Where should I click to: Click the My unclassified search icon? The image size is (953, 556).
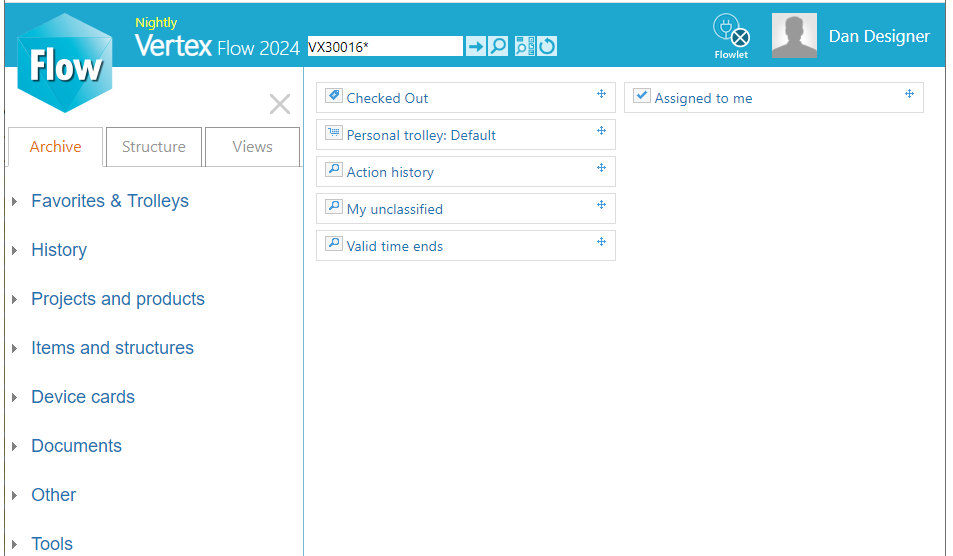(x=334, y=207)
